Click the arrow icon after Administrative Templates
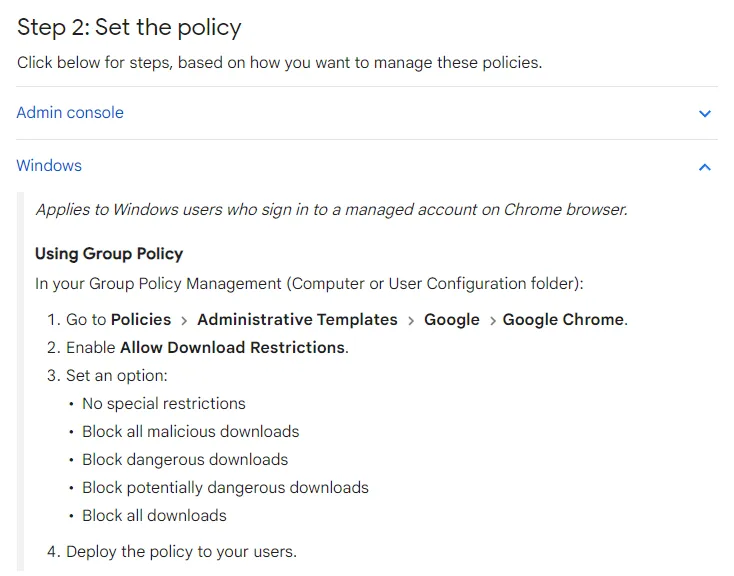This screenshot has width=734, height=576. [x=411, y=320]
